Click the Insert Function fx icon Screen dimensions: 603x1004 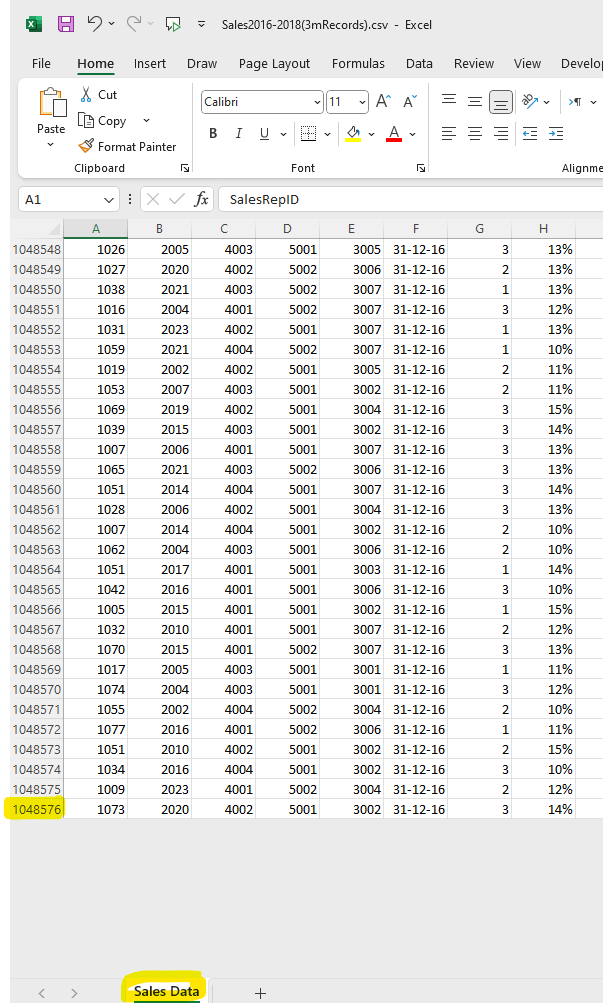click(201, 199)
